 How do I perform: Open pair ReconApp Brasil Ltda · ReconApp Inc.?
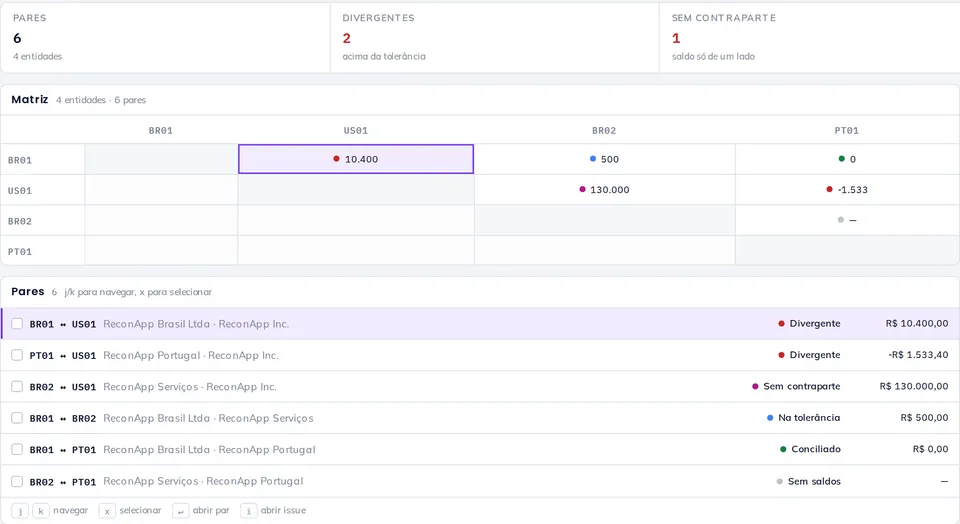pyautogui.click(x=480, y=324)
